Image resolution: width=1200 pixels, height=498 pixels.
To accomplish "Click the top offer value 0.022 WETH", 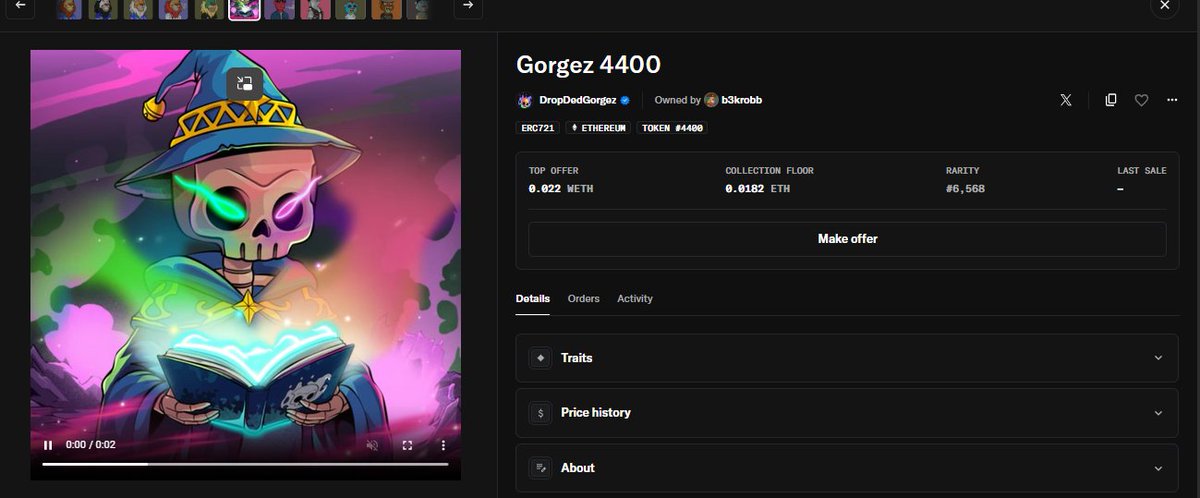I will pos(561,188).
